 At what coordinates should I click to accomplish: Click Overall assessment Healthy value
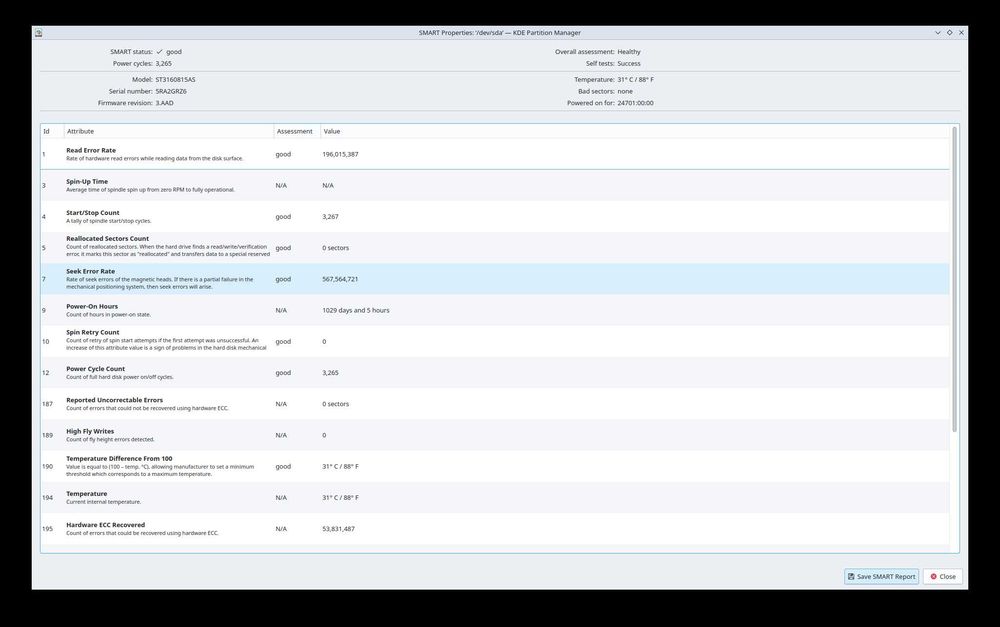629,52
